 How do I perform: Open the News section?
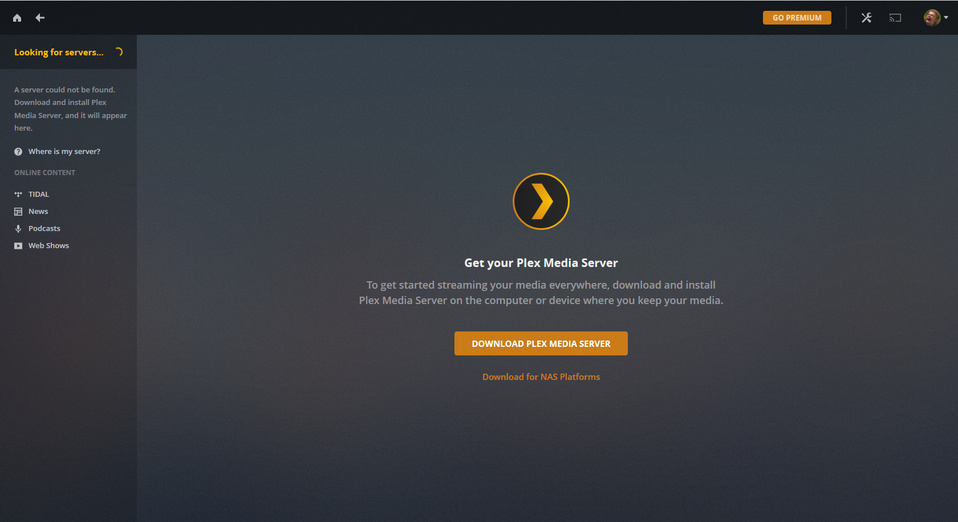tap(38, 211)
